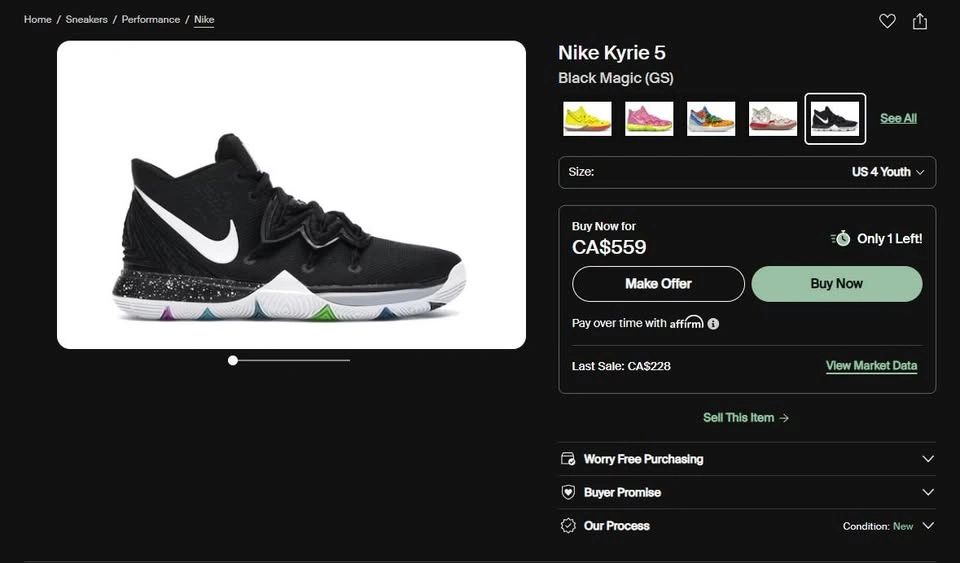
Task: Click the Our Process verified badge icon
Action: click(x=568, y=526)
